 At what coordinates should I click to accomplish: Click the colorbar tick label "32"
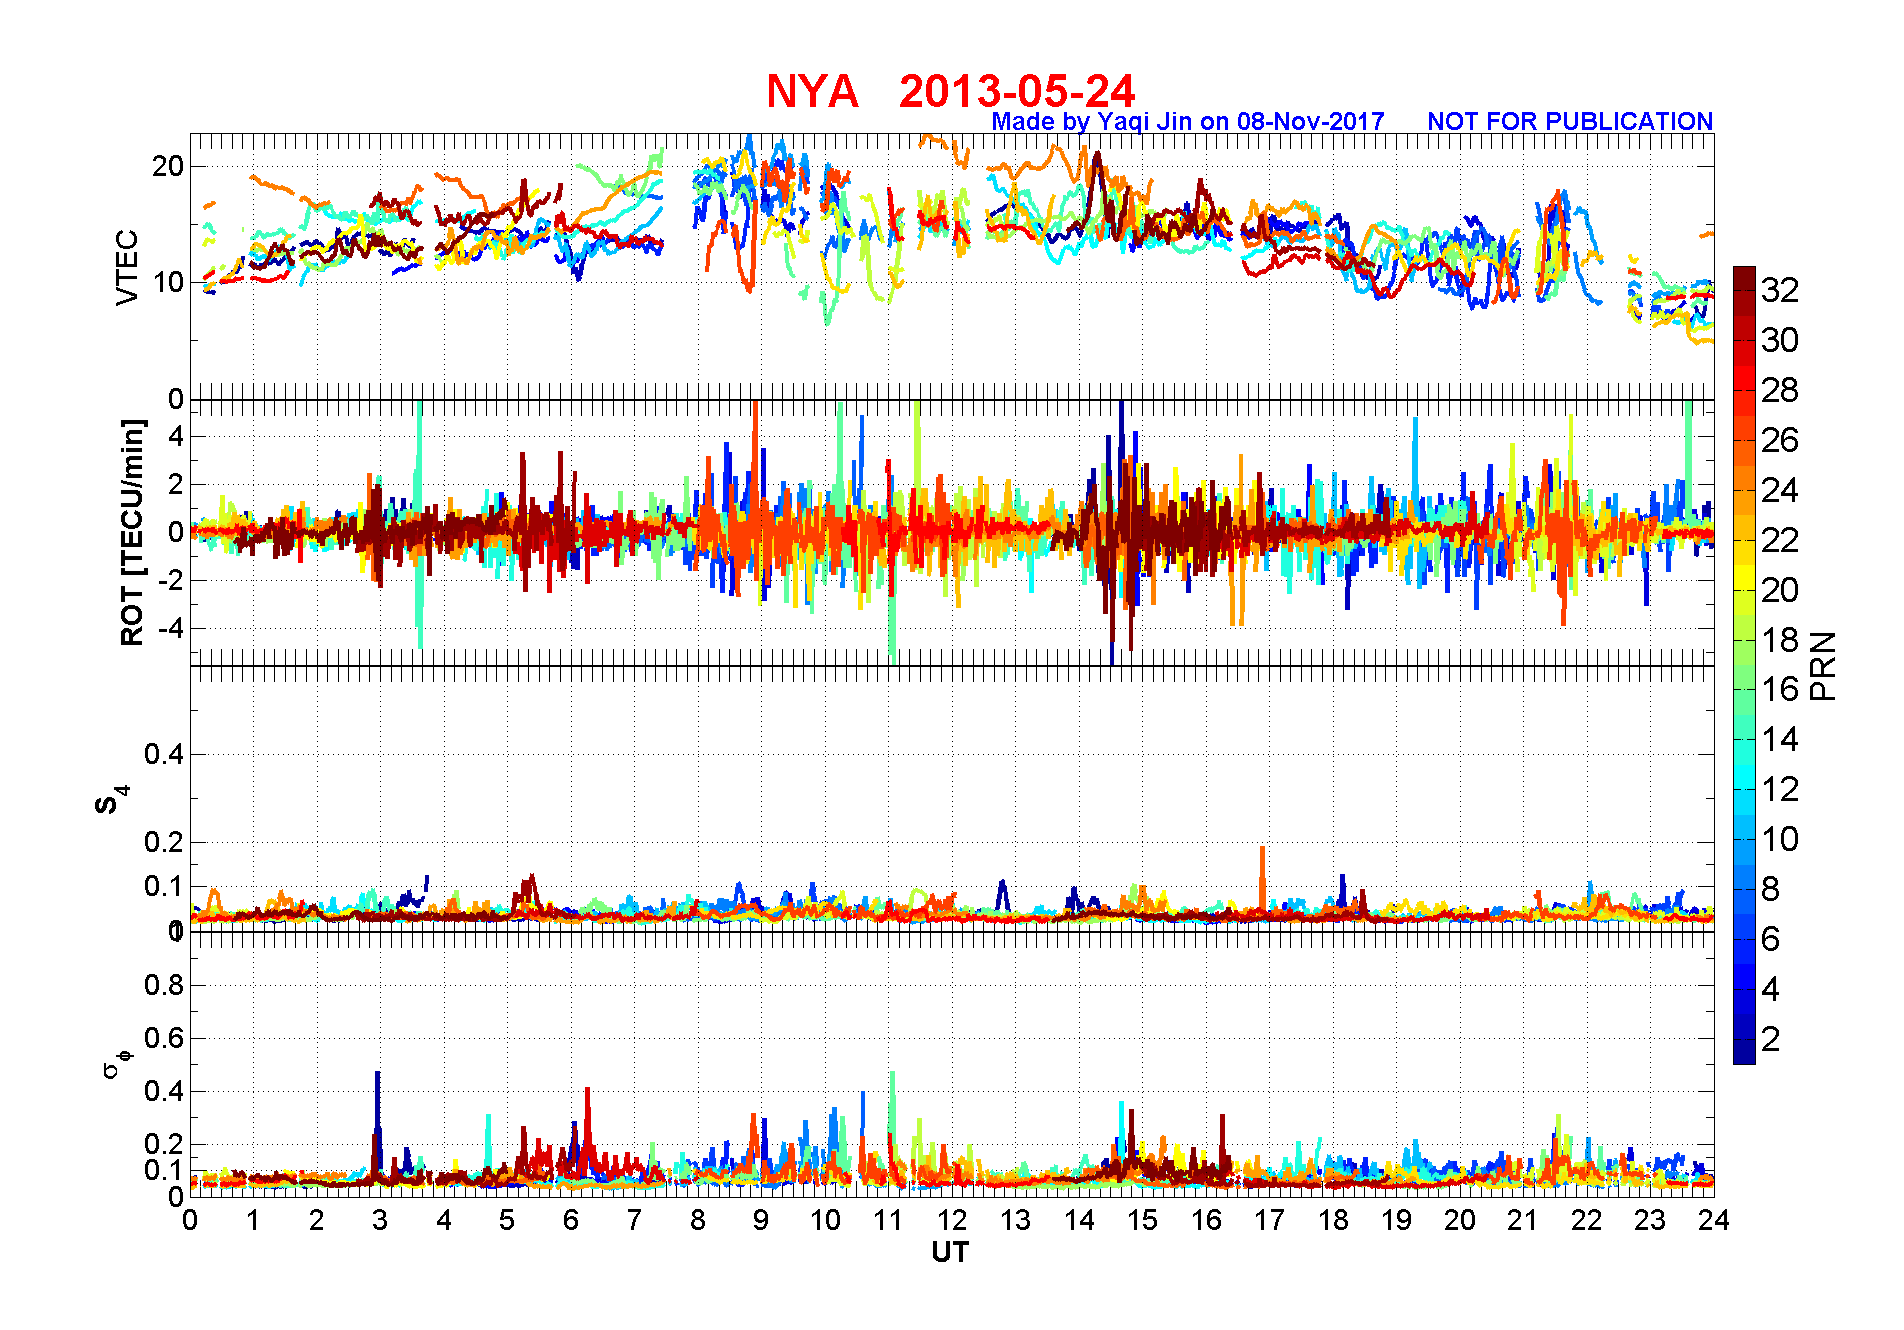[x=1780, y=290]
